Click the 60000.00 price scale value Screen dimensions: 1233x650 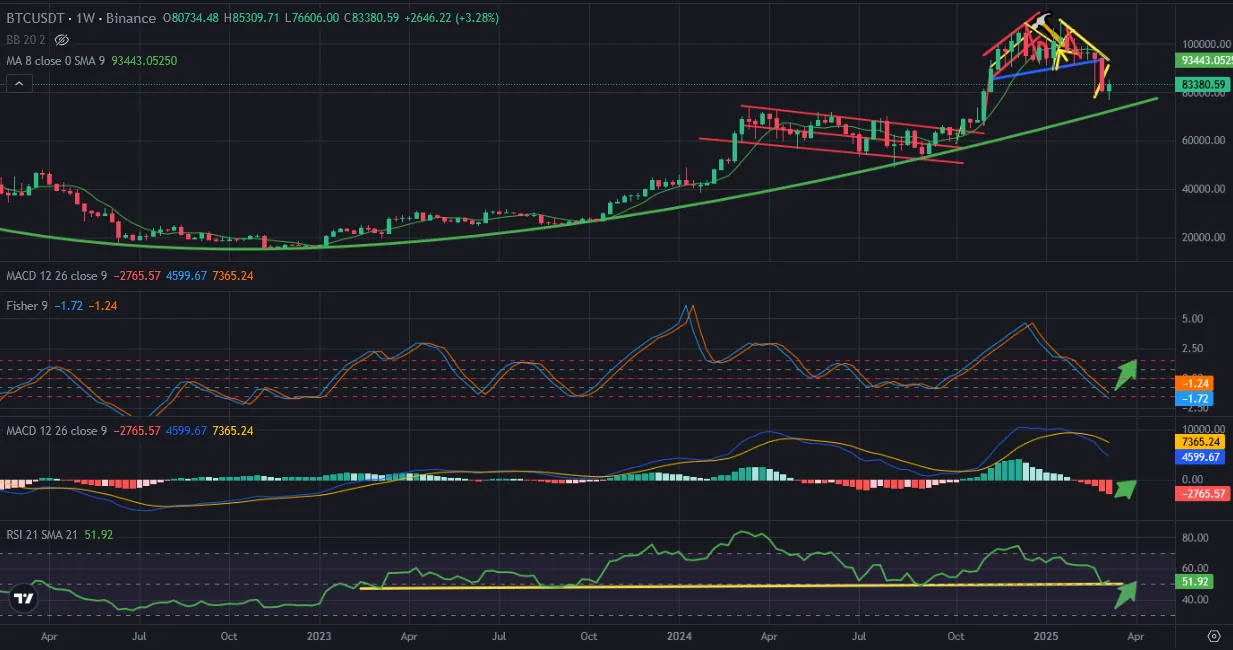pyautogui.click(x=1205, y=140)
